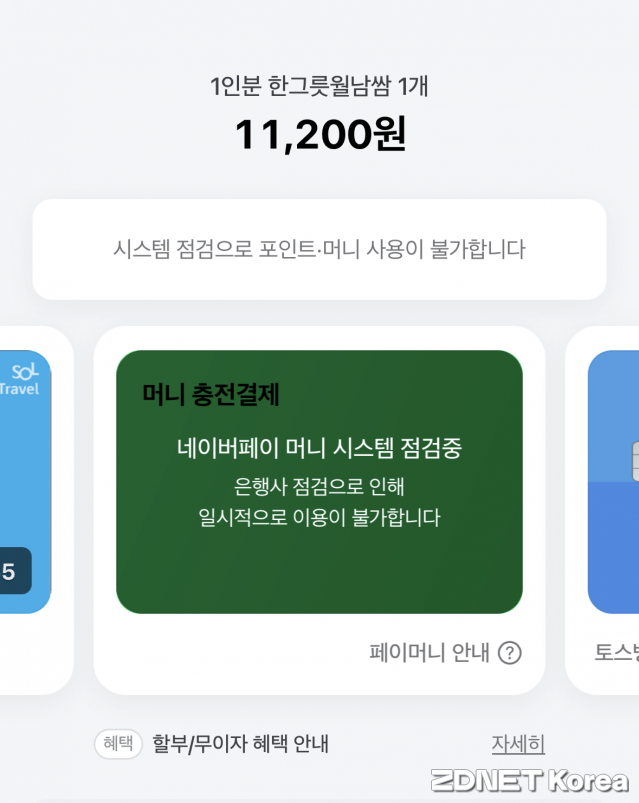Image resolution: width=639 pixels, height=803 pixels.
Task: Click the card chip icon on blue card
Action: pyautogui.click(x=632, y=461)
